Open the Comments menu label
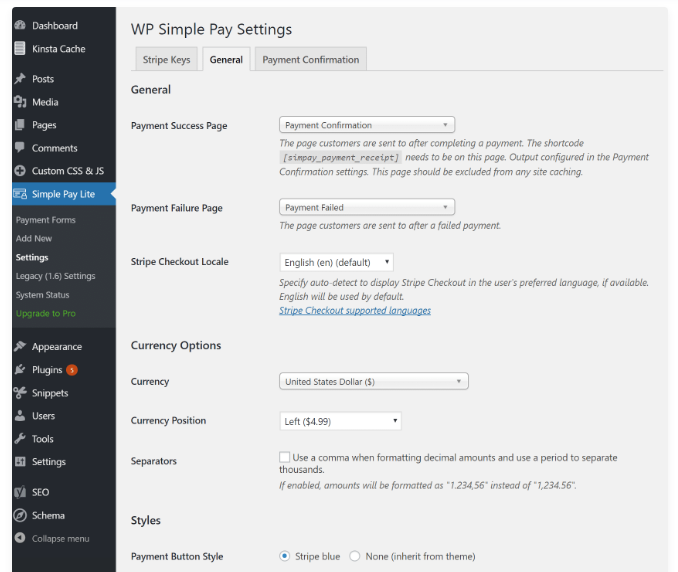Viewport: 678px width, 572px height. point(54,148)
